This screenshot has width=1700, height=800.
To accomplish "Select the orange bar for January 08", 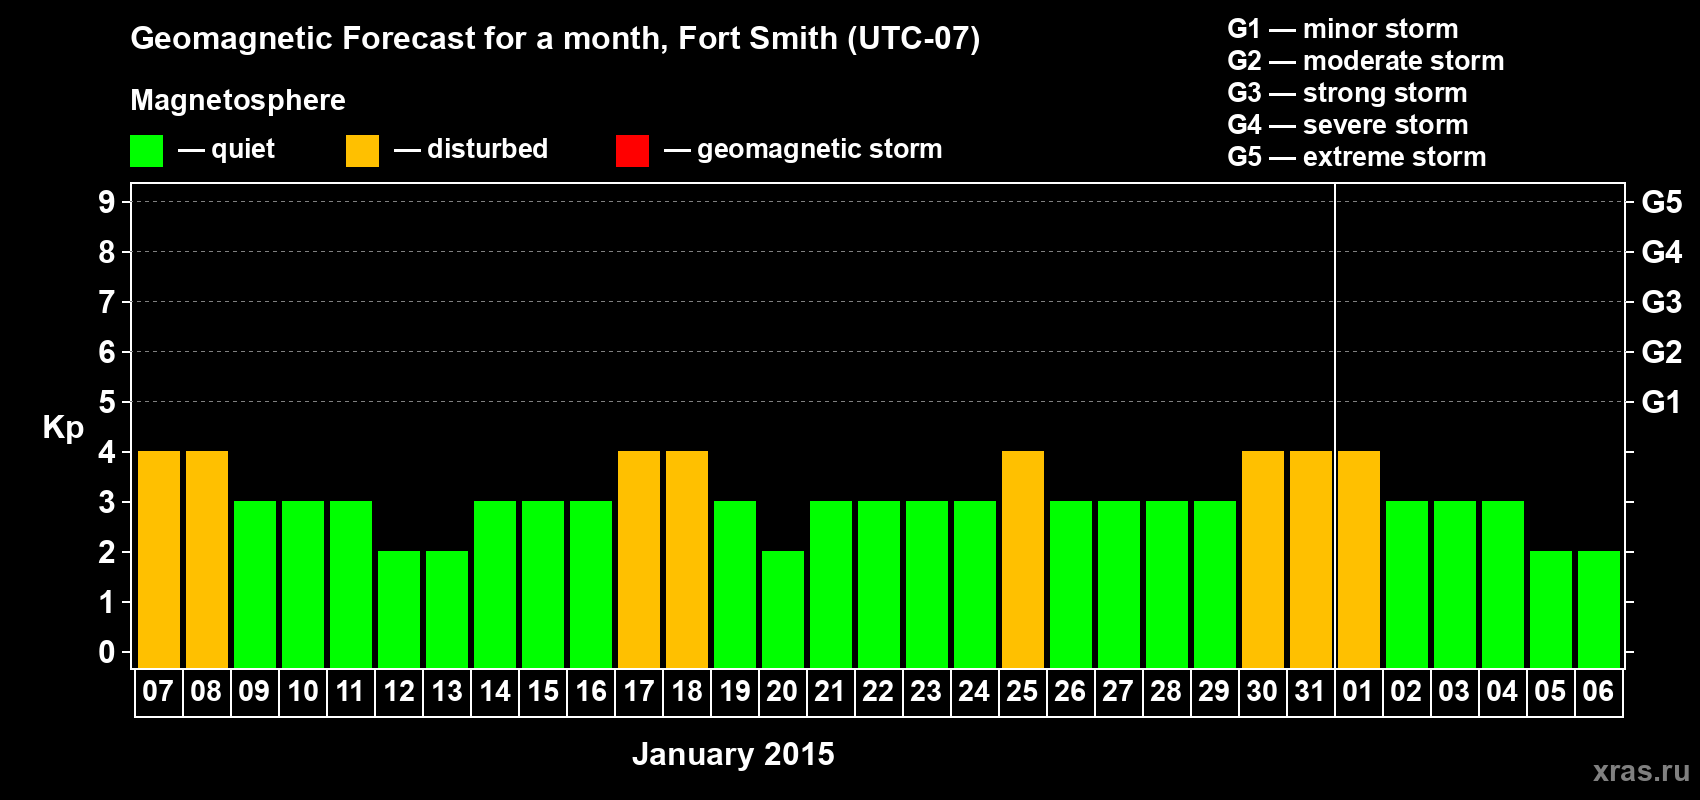I will (x=207, y=559).
